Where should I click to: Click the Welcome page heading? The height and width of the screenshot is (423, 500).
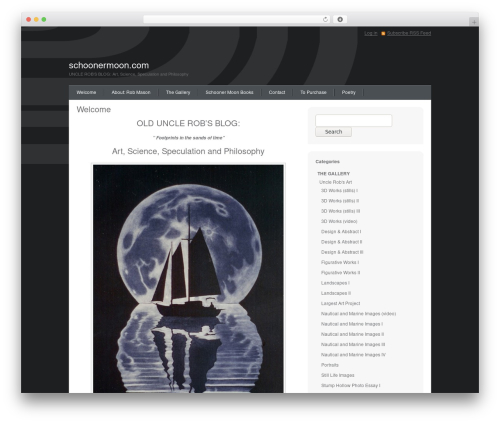[x=94, y=110]
